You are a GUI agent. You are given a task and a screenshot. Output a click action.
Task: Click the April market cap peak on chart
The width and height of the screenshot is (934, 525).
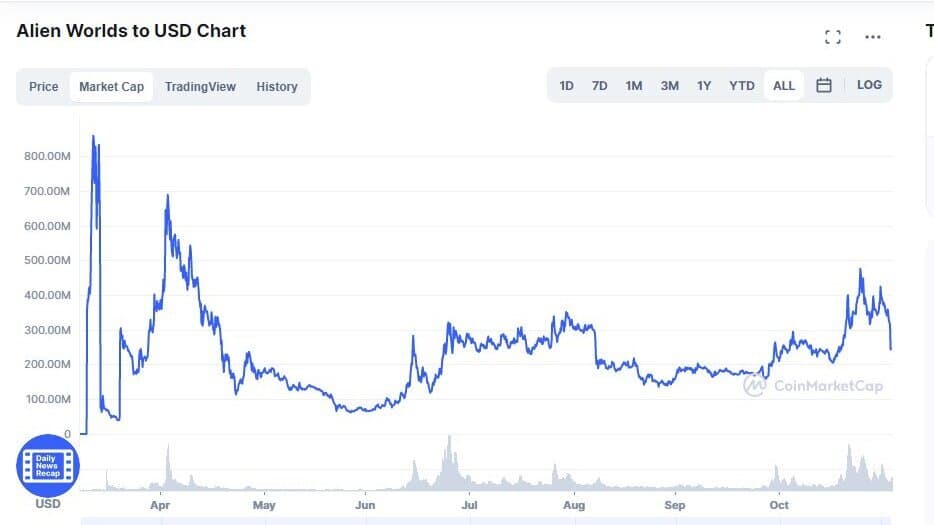tap(167, 195)
